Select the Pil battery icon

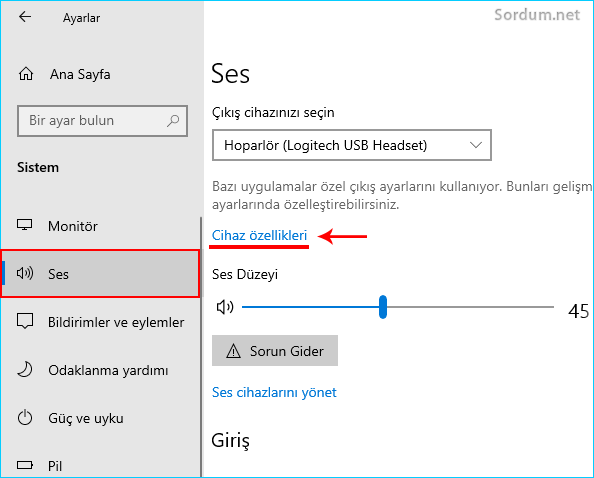[25, 465]
